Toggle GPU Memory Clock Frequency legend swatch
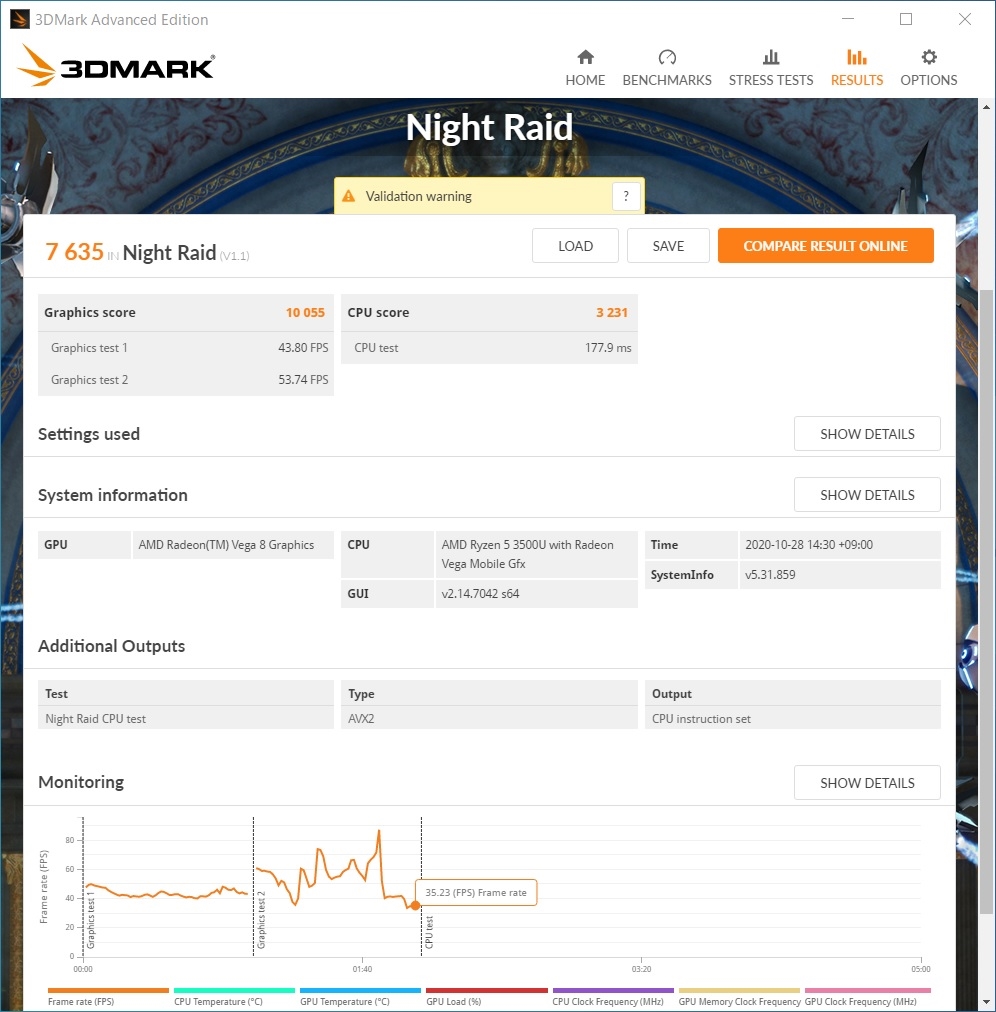 739,990
